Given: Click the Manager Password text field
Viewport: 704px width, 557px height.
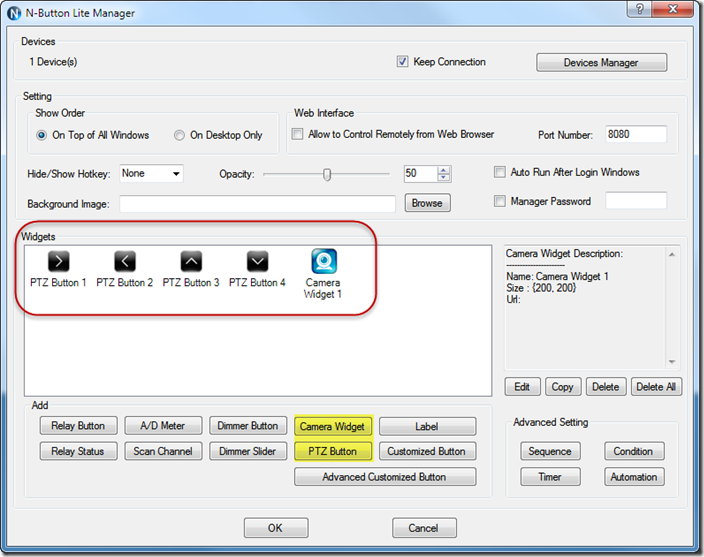Looking at the screenshot, I should pyautogui.click(x=636, y=201).
